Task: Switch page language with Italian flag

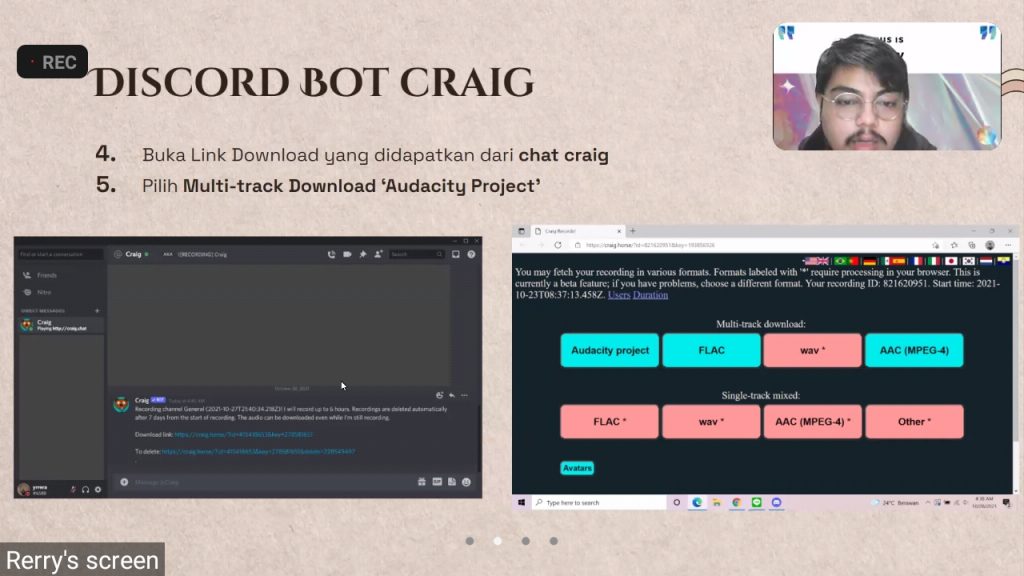Action: [934, 261]
